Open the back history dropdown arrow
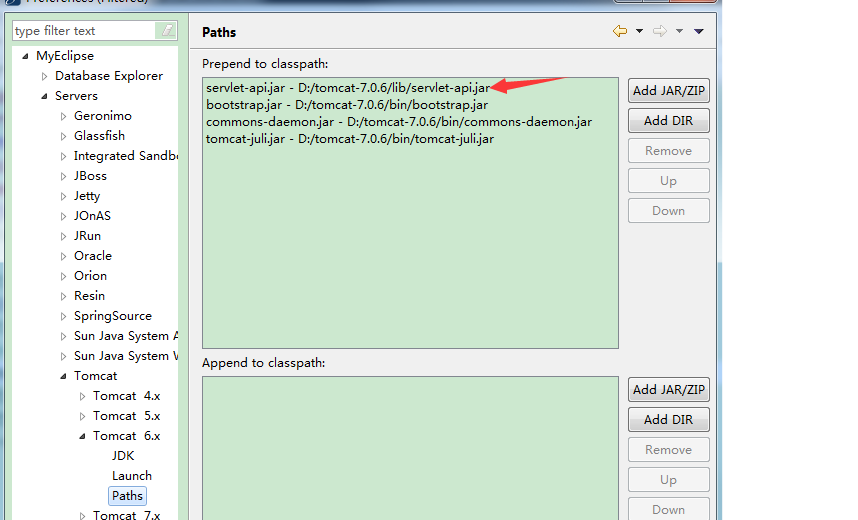This screenshot has height=520, width=858. coord(639,31)
